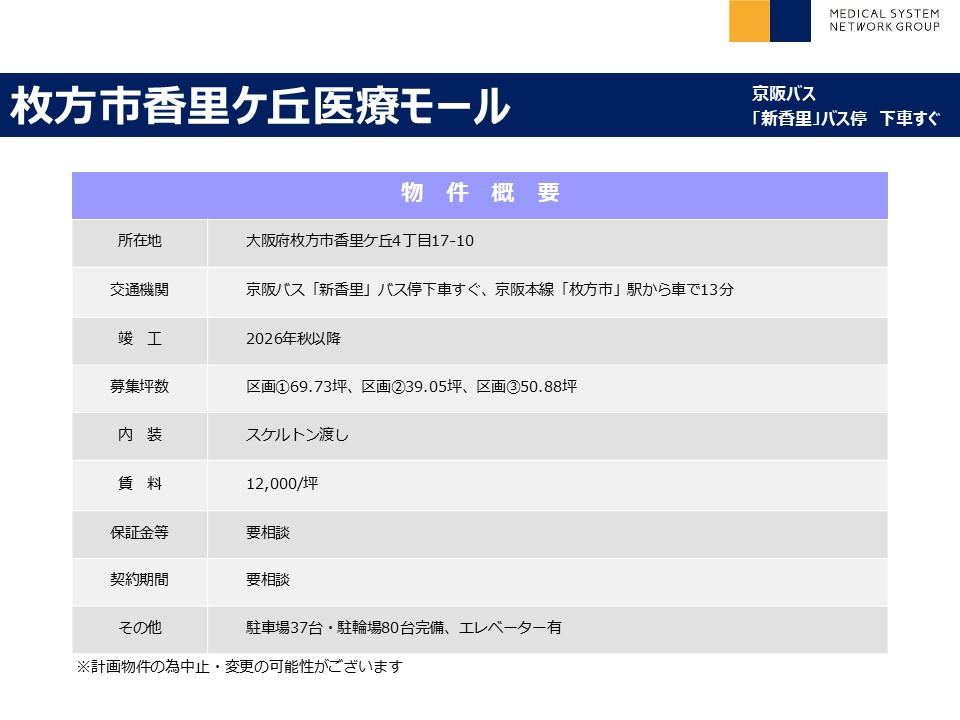Click the MEDICAL SYSTEM NETWORK GROUP text

click(884, 20)
